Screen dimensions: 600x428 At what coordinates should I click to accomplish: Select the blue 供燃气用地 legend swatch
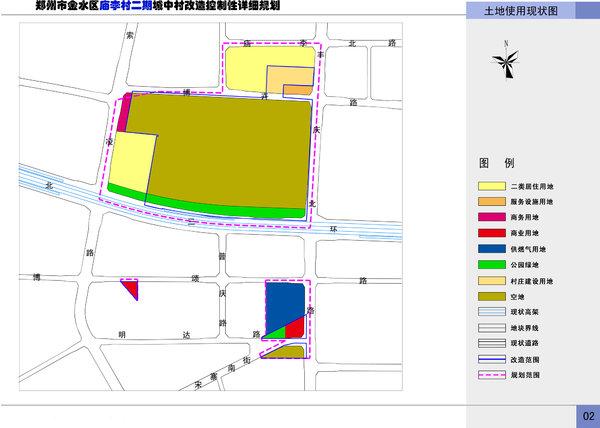click(492, 248)
